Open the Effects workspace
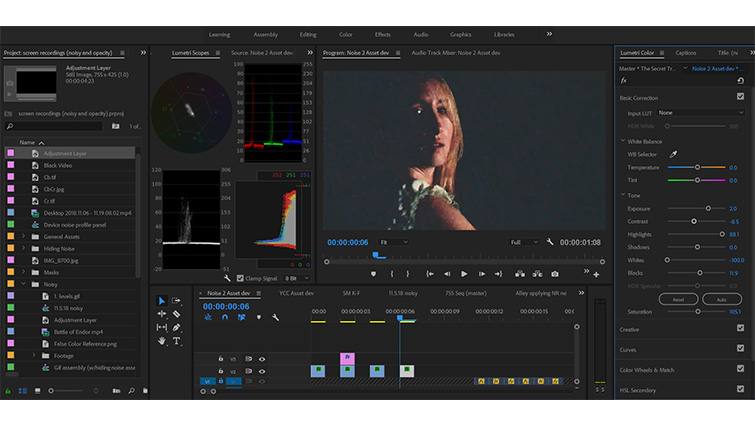This screenshot has height=425, width=755. (x=383, y=35)
